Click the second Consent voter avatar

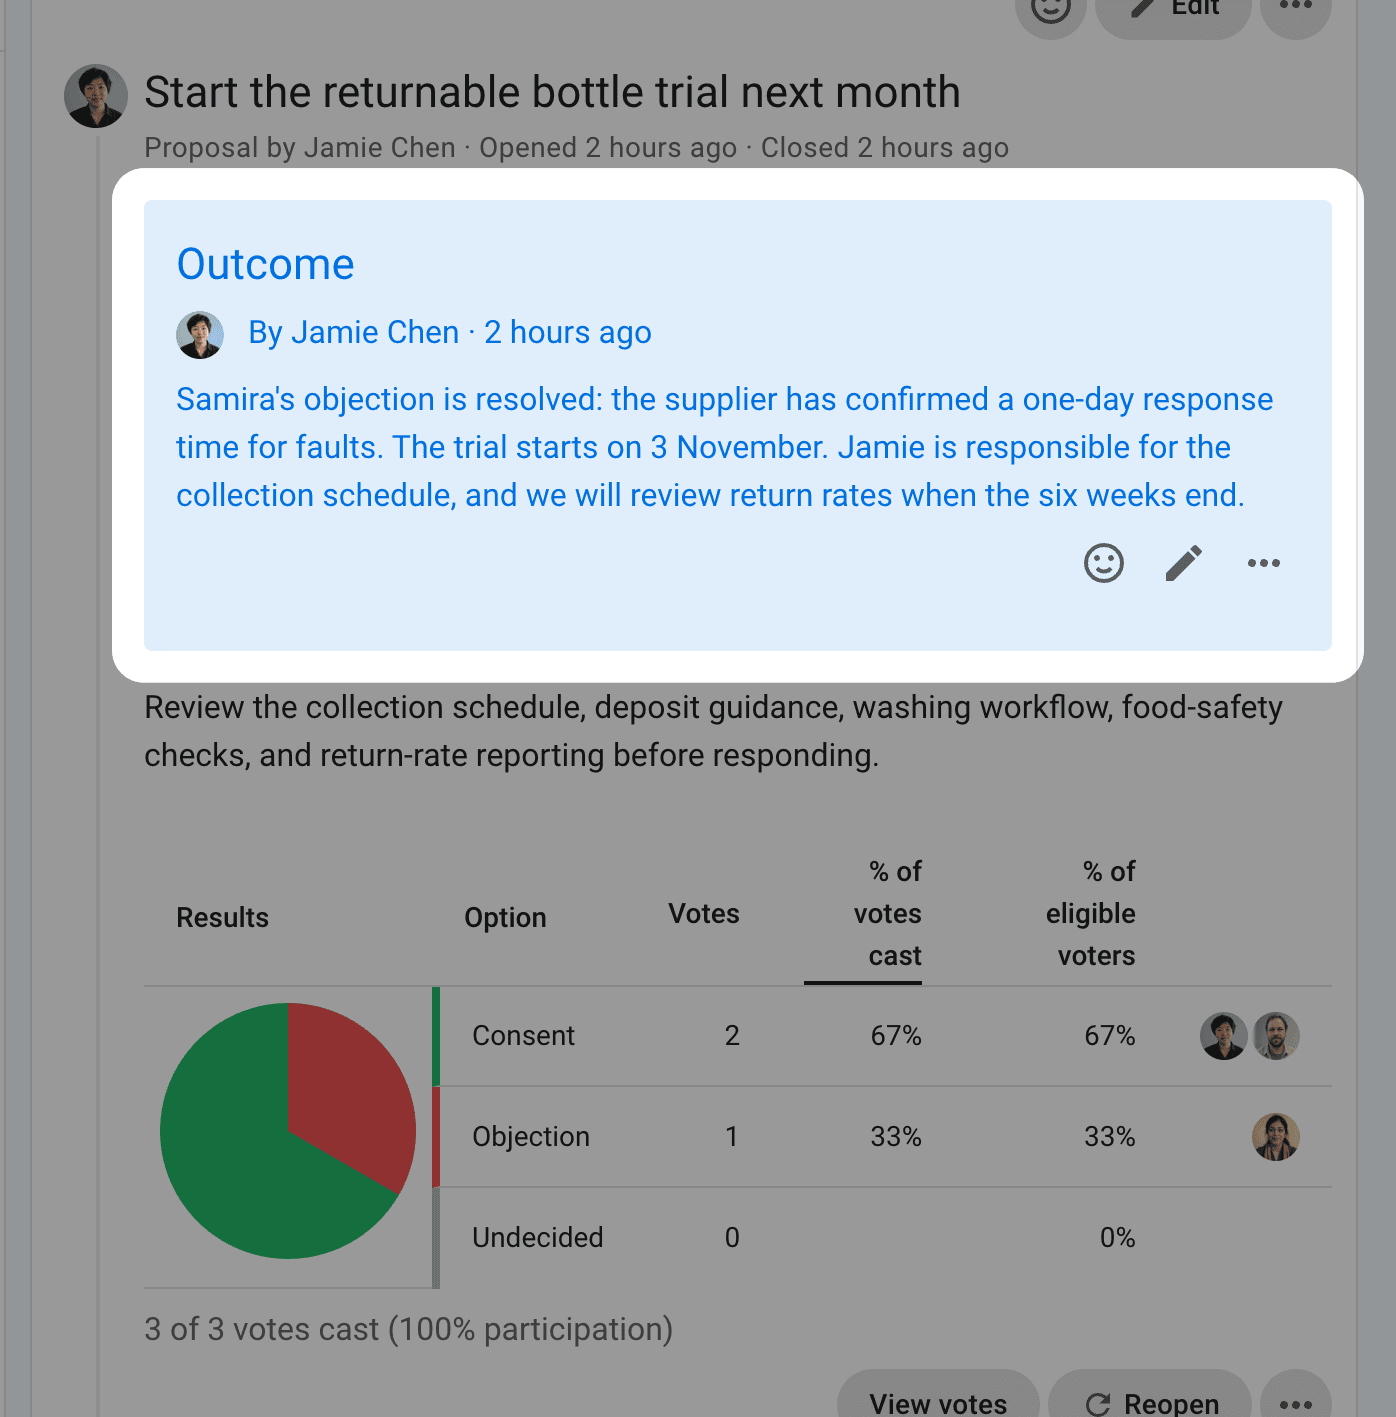(1276, 1036)
